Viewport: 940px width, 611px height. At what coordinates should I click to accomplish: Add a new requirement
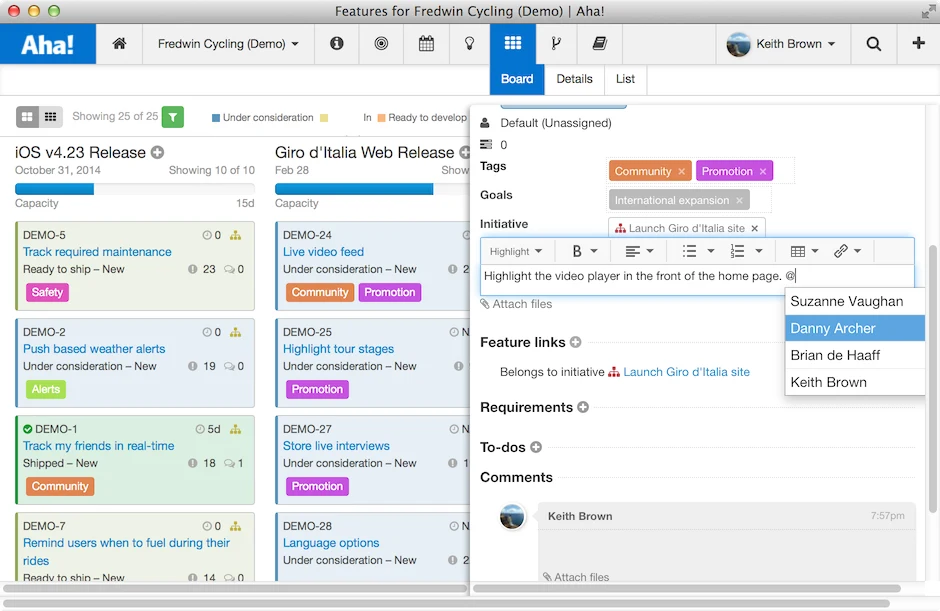(x=583, y=407)
